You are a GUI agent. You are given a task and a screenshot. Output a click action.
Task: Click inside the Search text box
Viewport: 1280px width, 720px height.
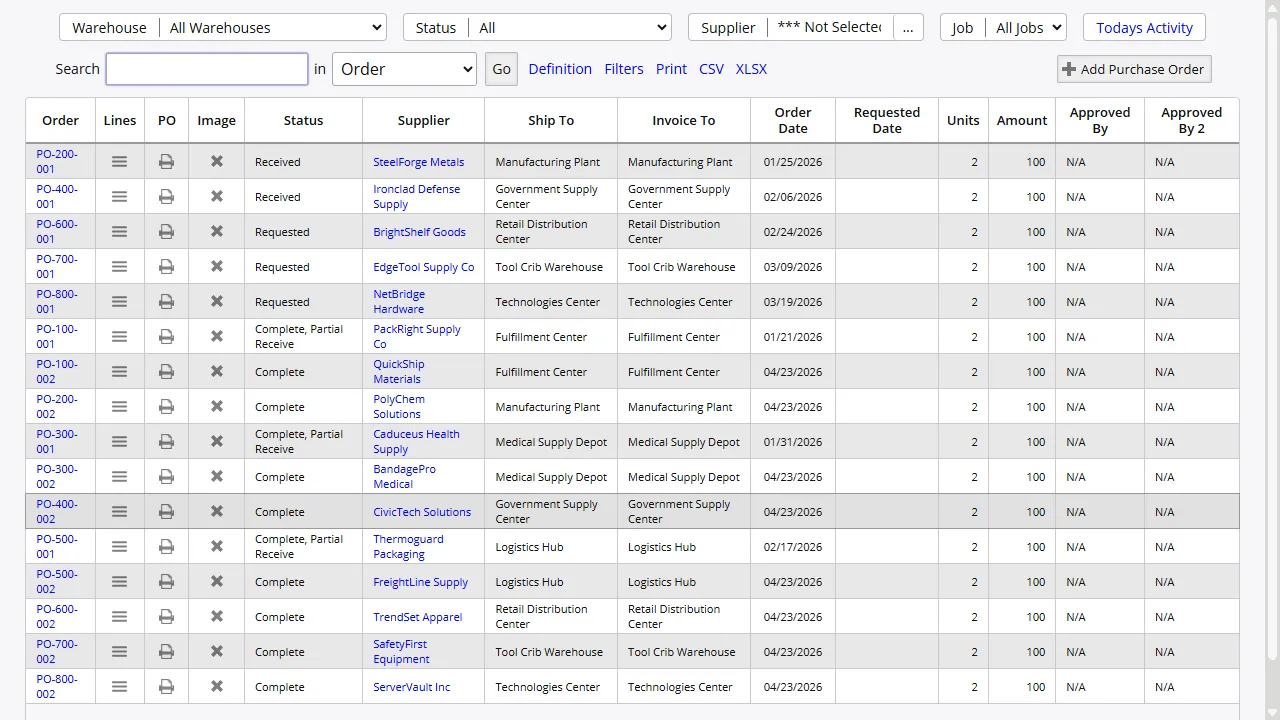(x=206, y=69)
